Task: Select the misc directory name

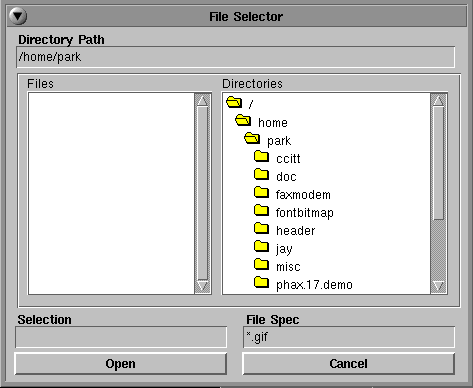Action: coord(288,267)
